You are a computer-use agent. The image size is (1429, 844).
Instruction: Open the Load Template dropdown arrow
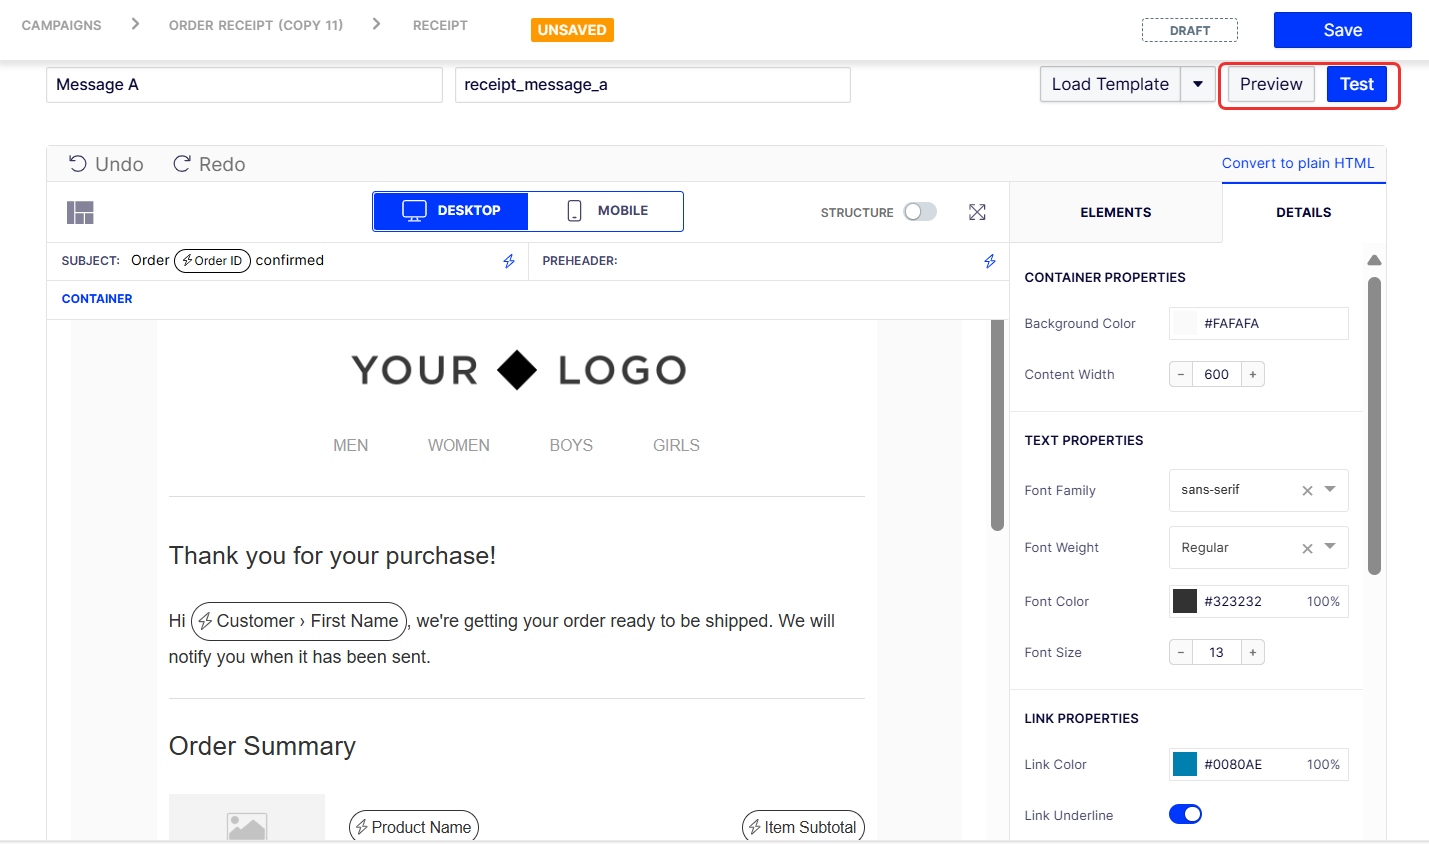click(1198, 85)
